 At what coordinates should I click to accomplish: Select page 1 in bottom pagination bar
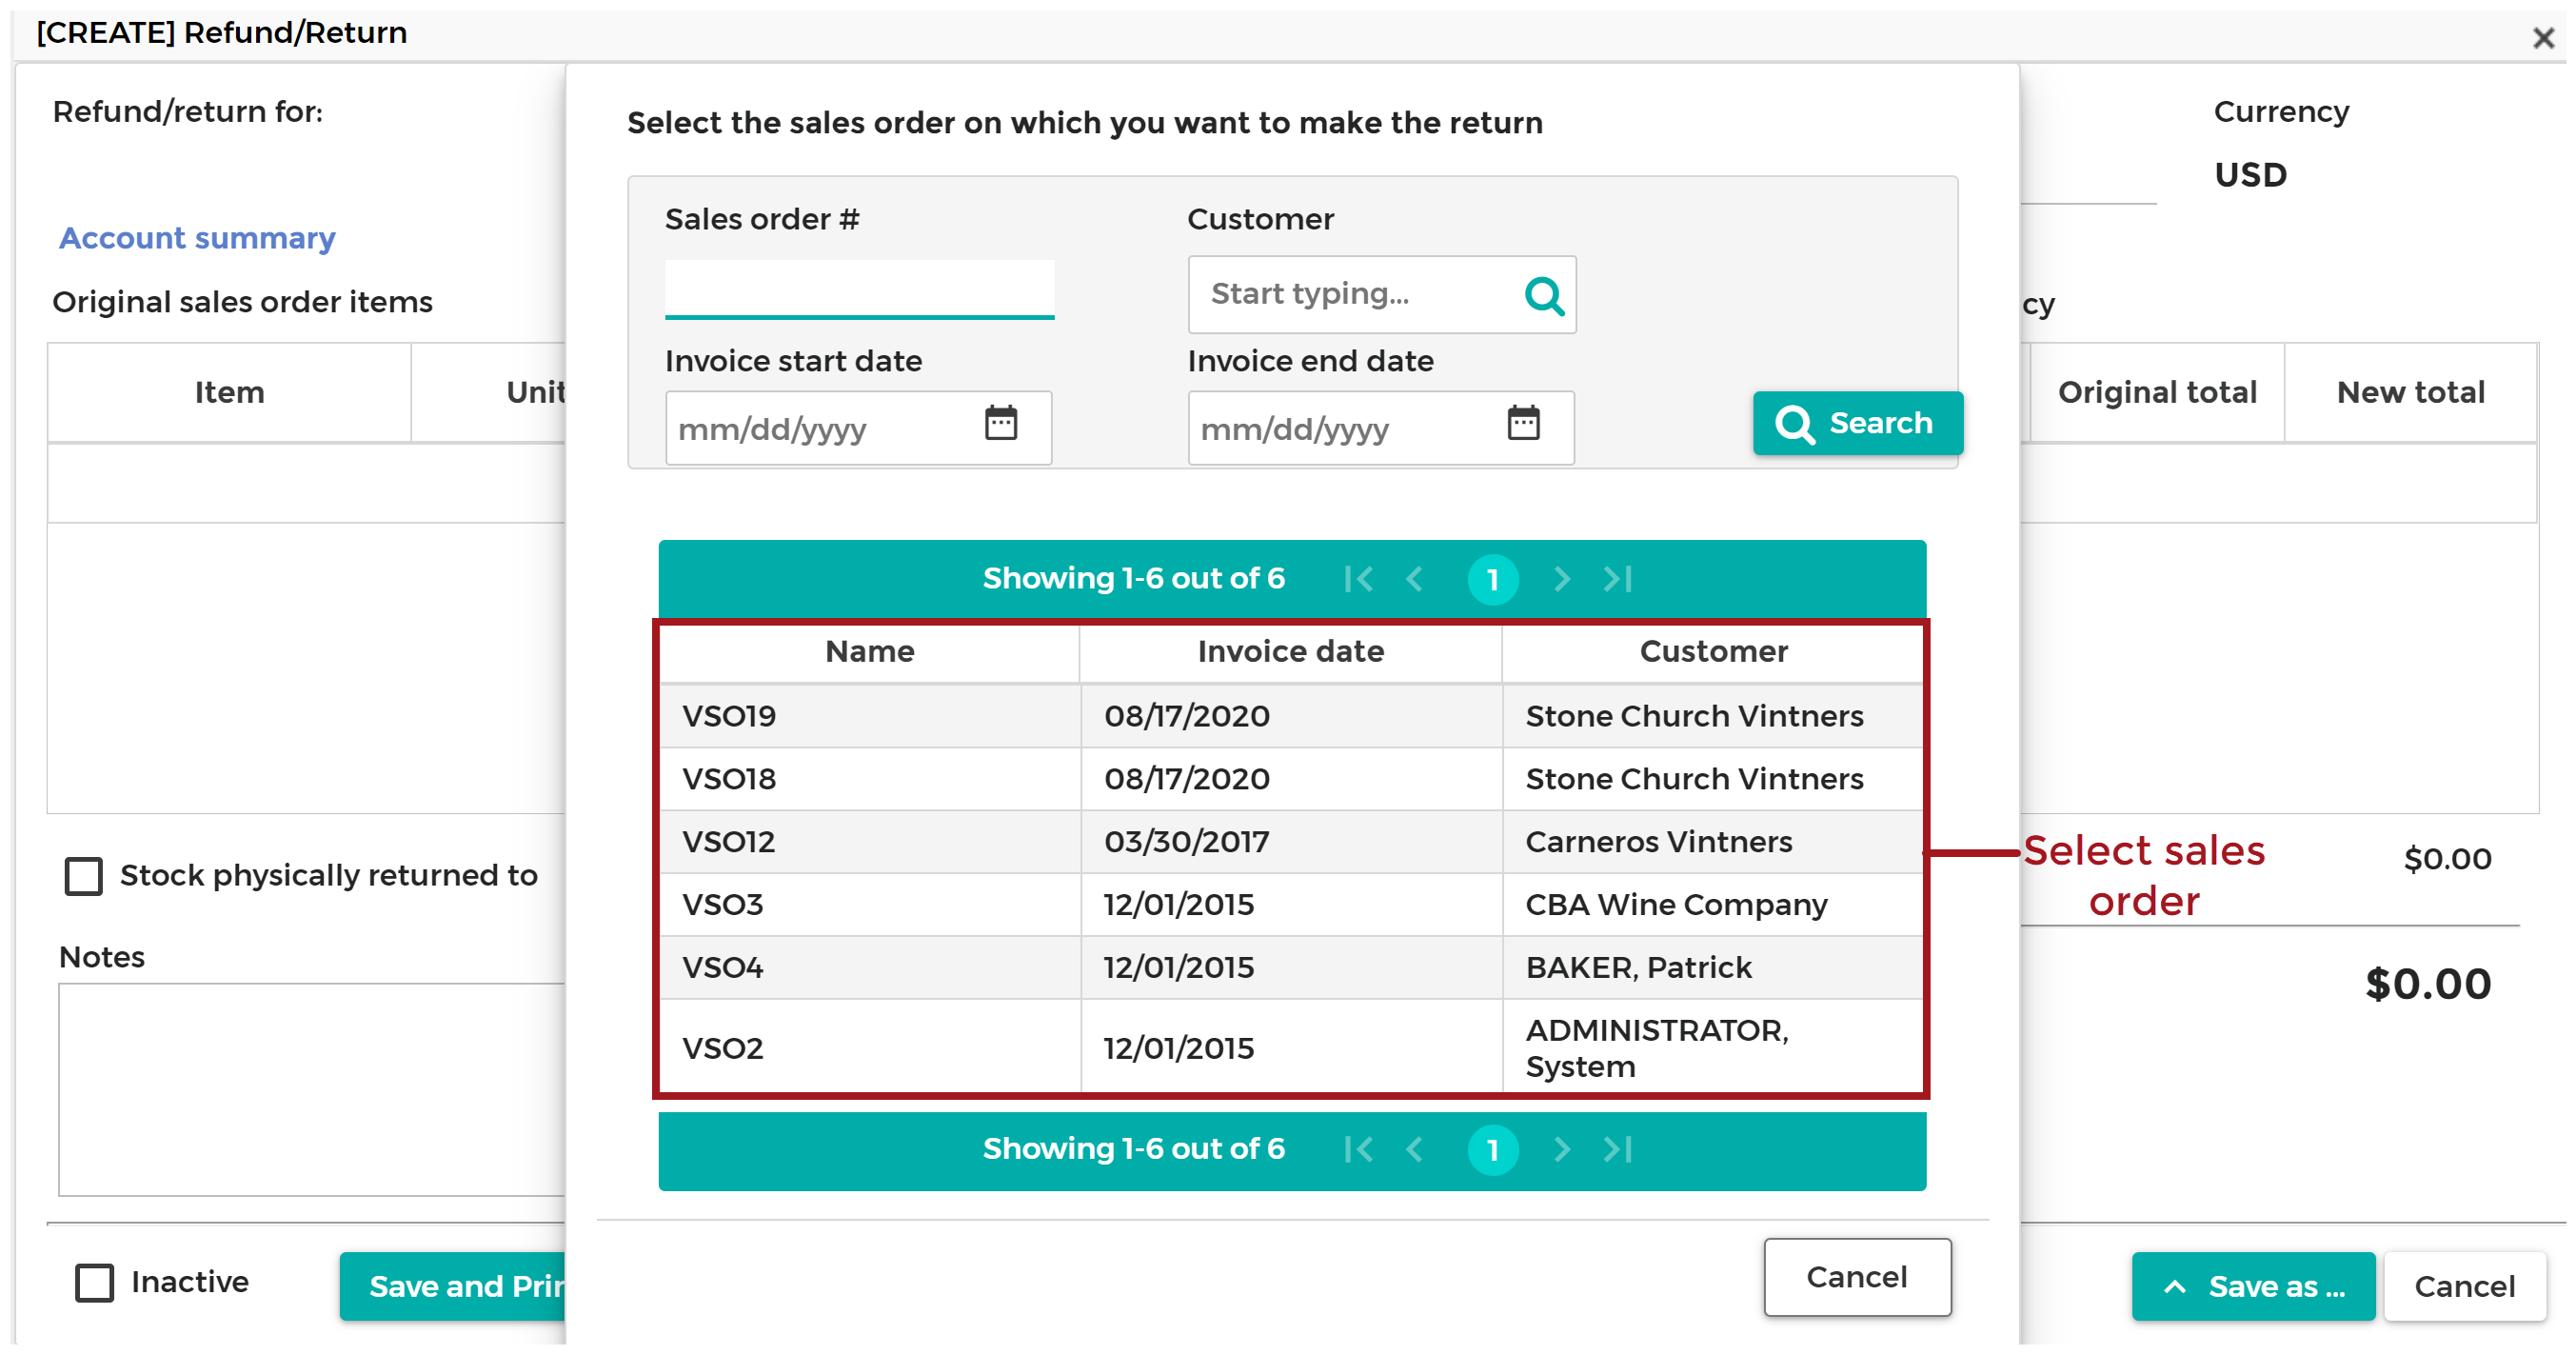(x=1493, y=1150)
